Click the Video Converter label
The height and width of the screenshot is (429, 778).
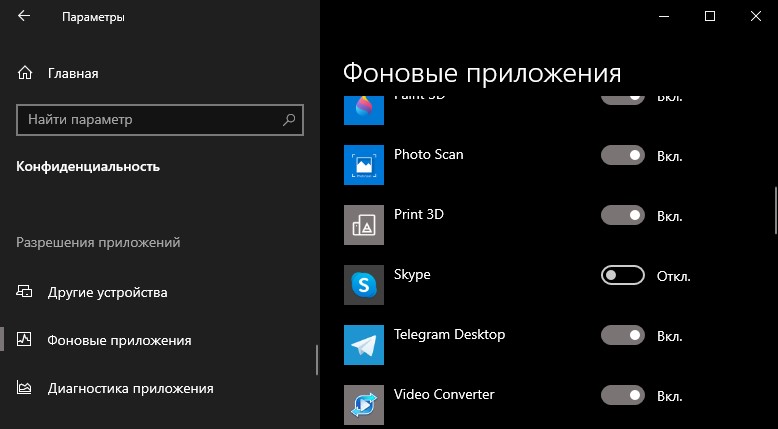pos(444,394)
